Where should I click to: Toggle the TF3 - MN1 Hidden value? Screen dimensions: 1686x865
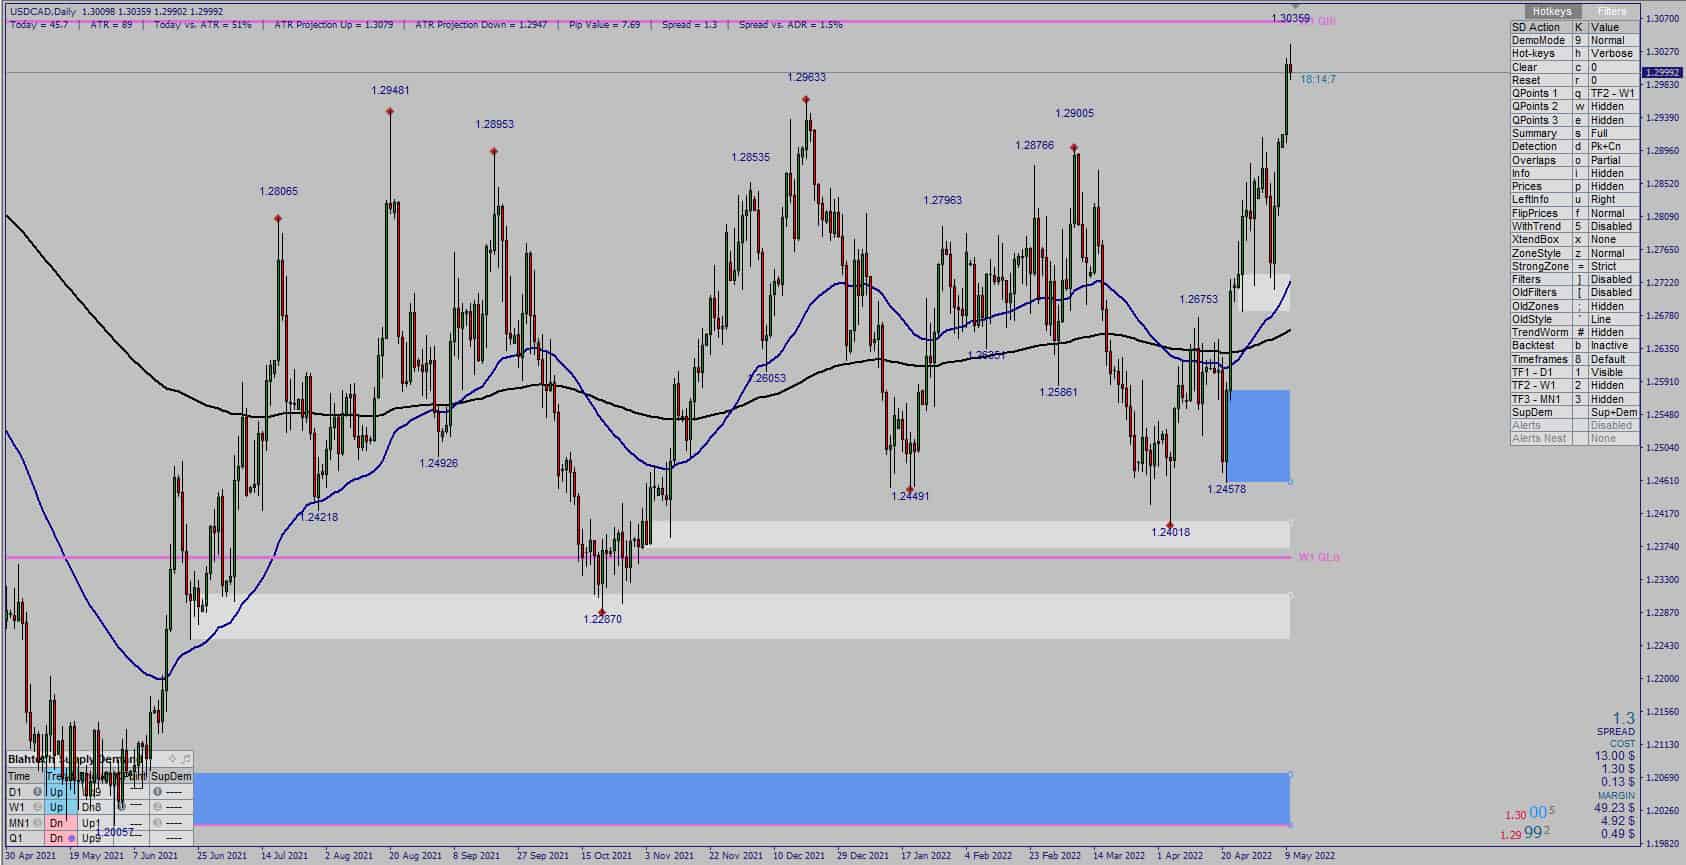click(1612, 399)
